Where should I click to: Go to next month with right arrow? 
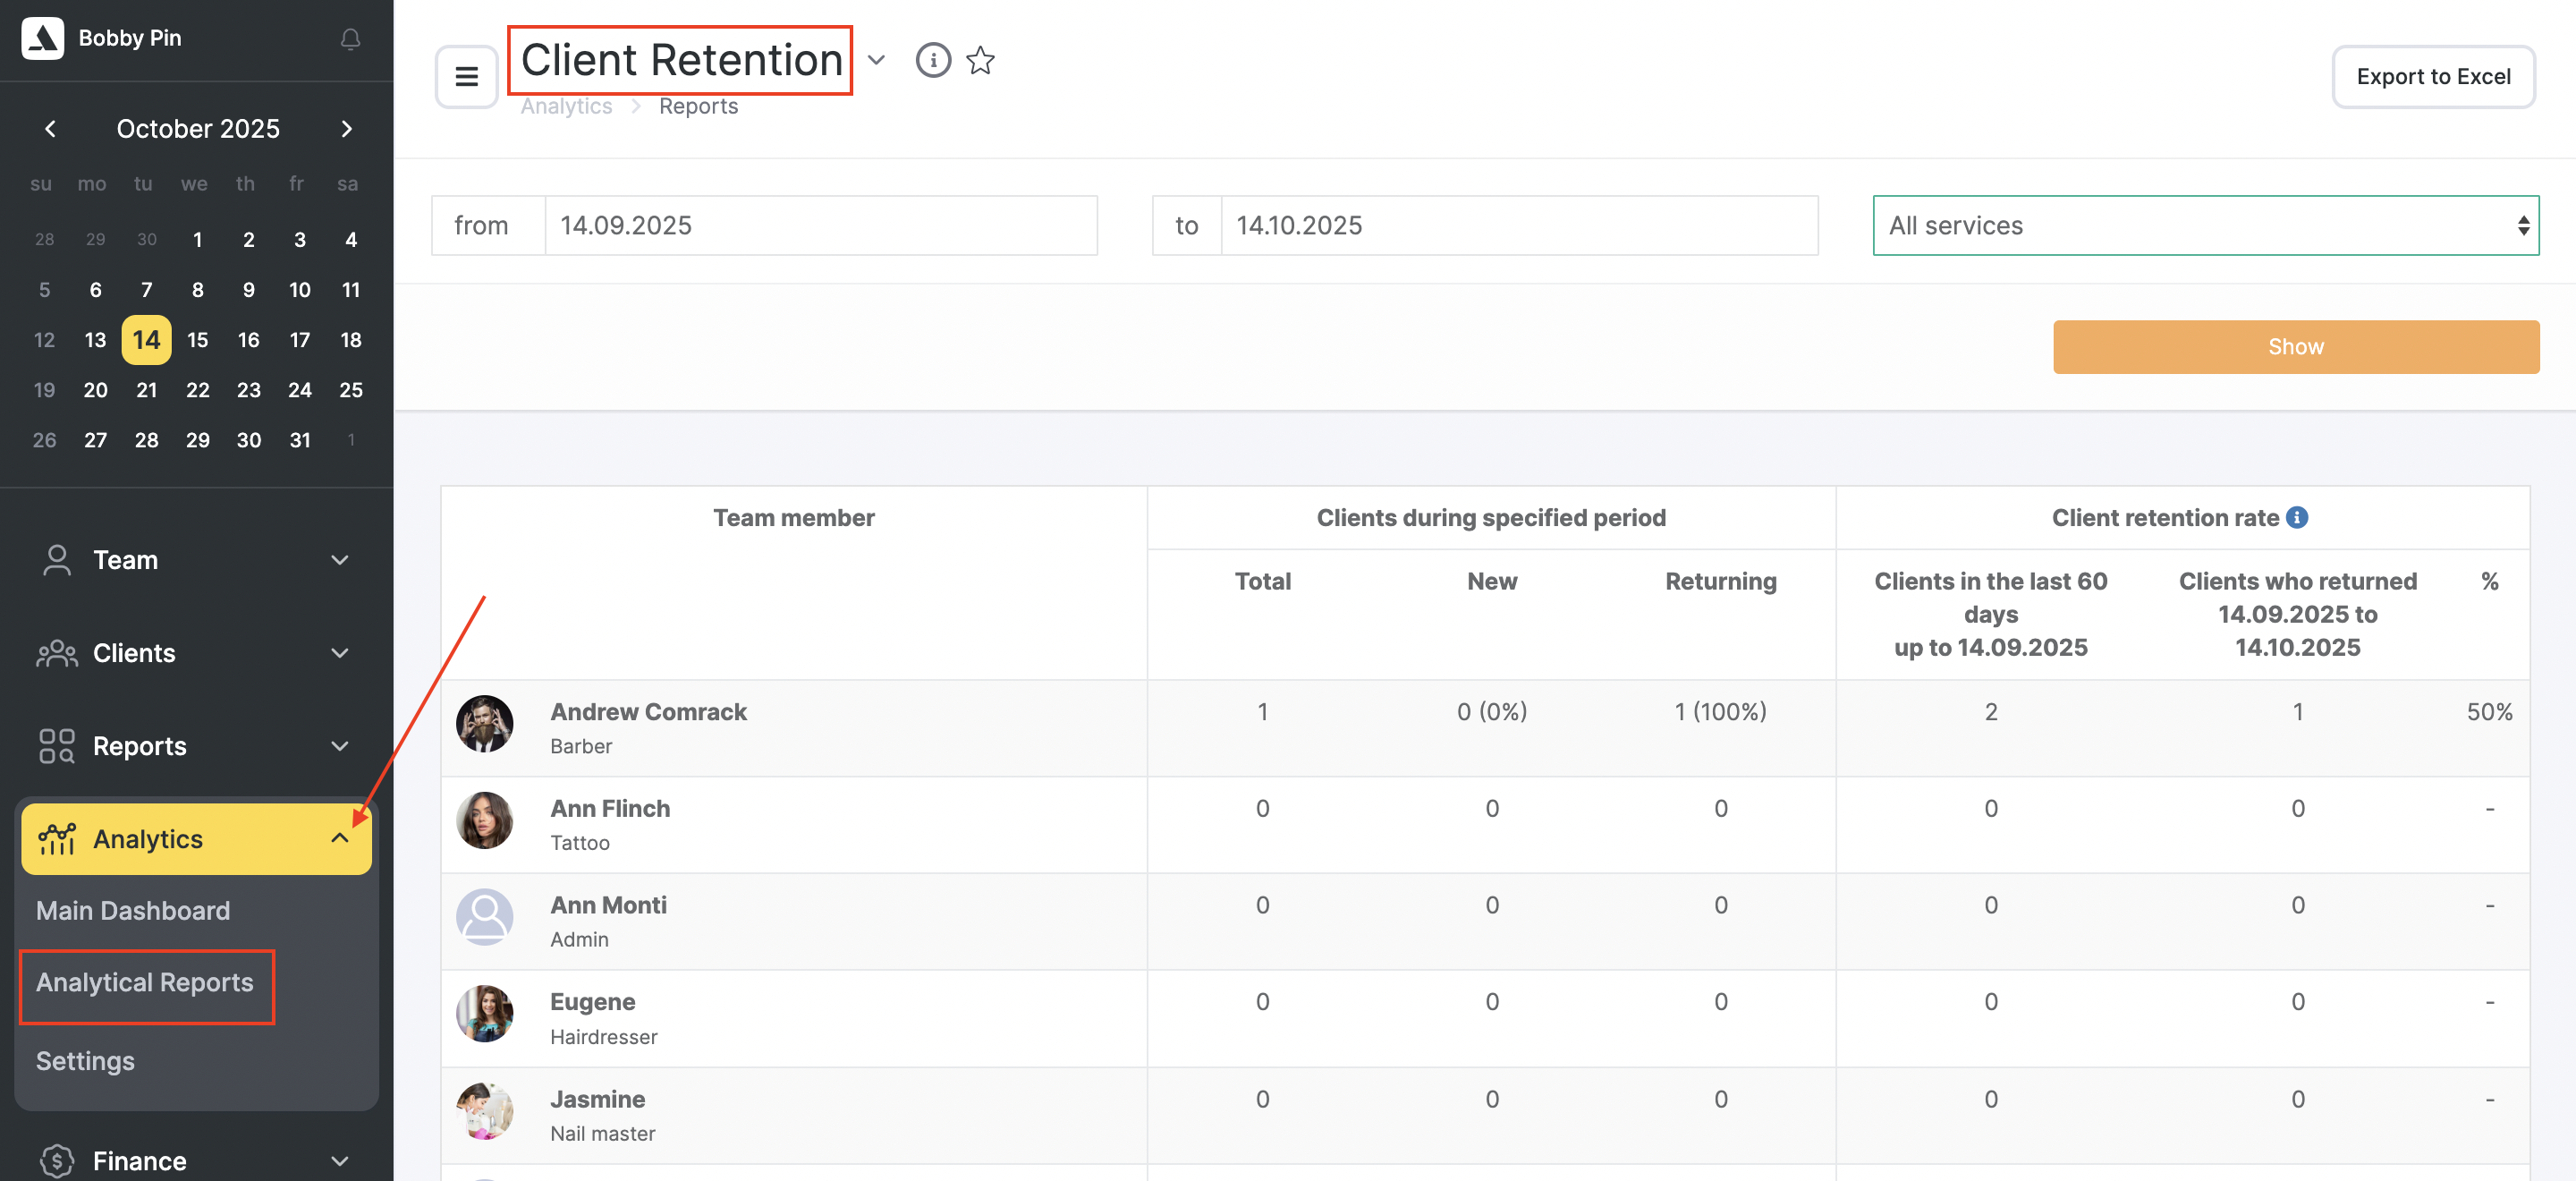[x=346, y=129]
